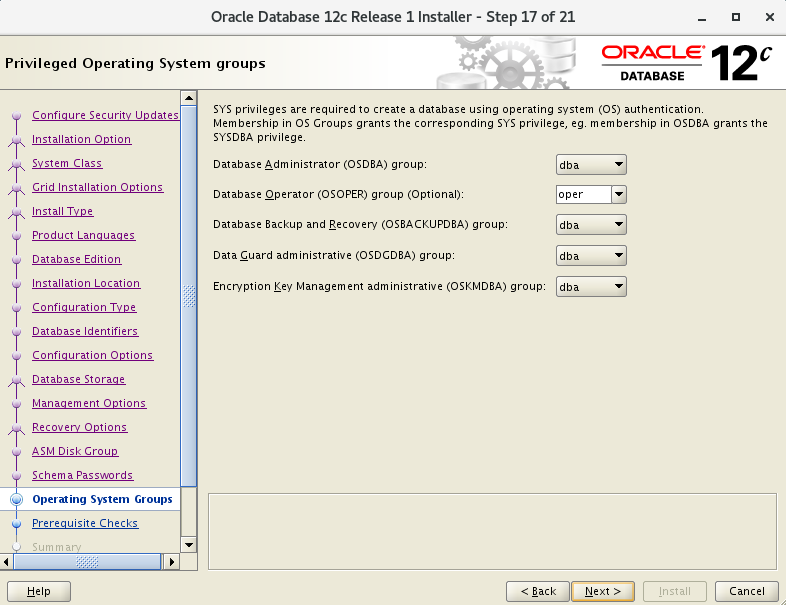The height and width of the screenshot is (605, 786).
Task: Open Help for this step
Action: (x=39, y=591)
